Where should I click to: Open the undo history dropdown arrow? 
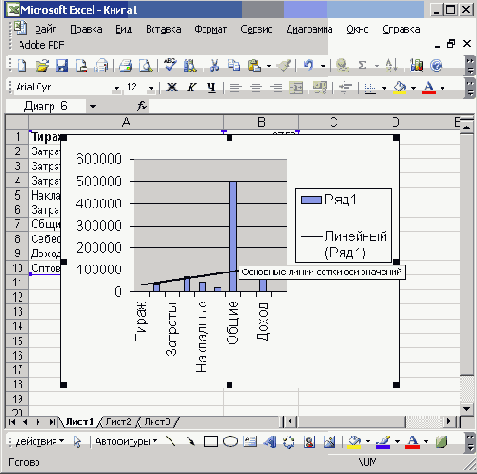[323, 66]
